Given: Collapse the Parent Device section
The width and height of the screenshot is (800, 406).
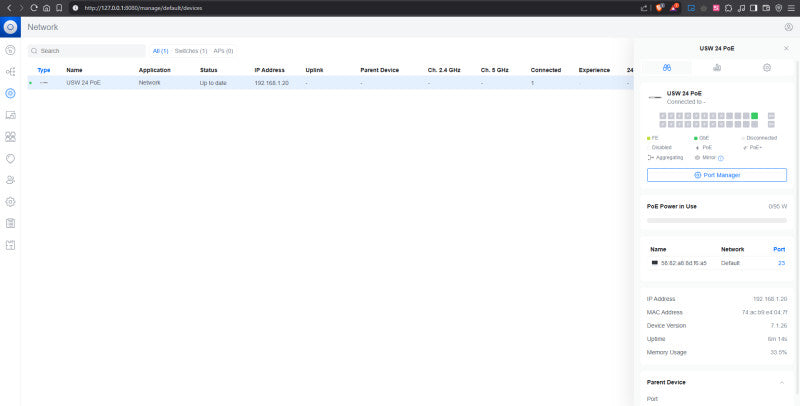Looking at the screenshot, I should click(x=782, y=382).
